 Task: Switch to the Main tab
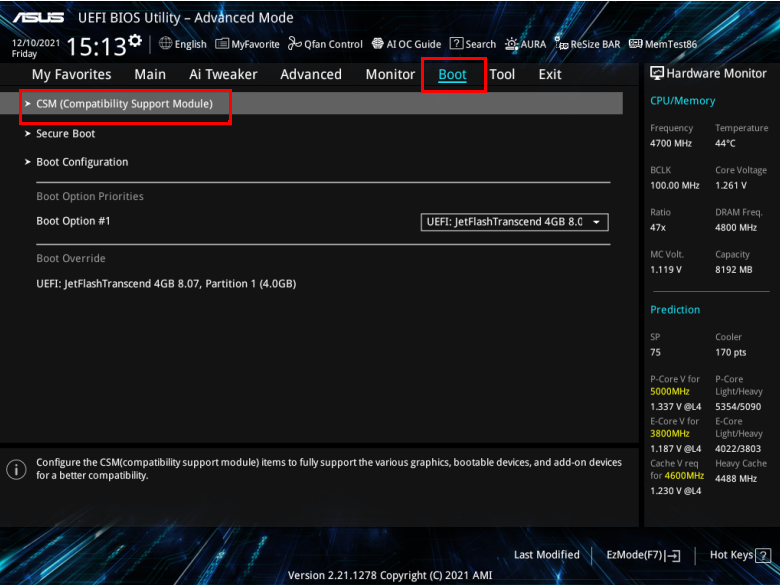coord(150,75)
